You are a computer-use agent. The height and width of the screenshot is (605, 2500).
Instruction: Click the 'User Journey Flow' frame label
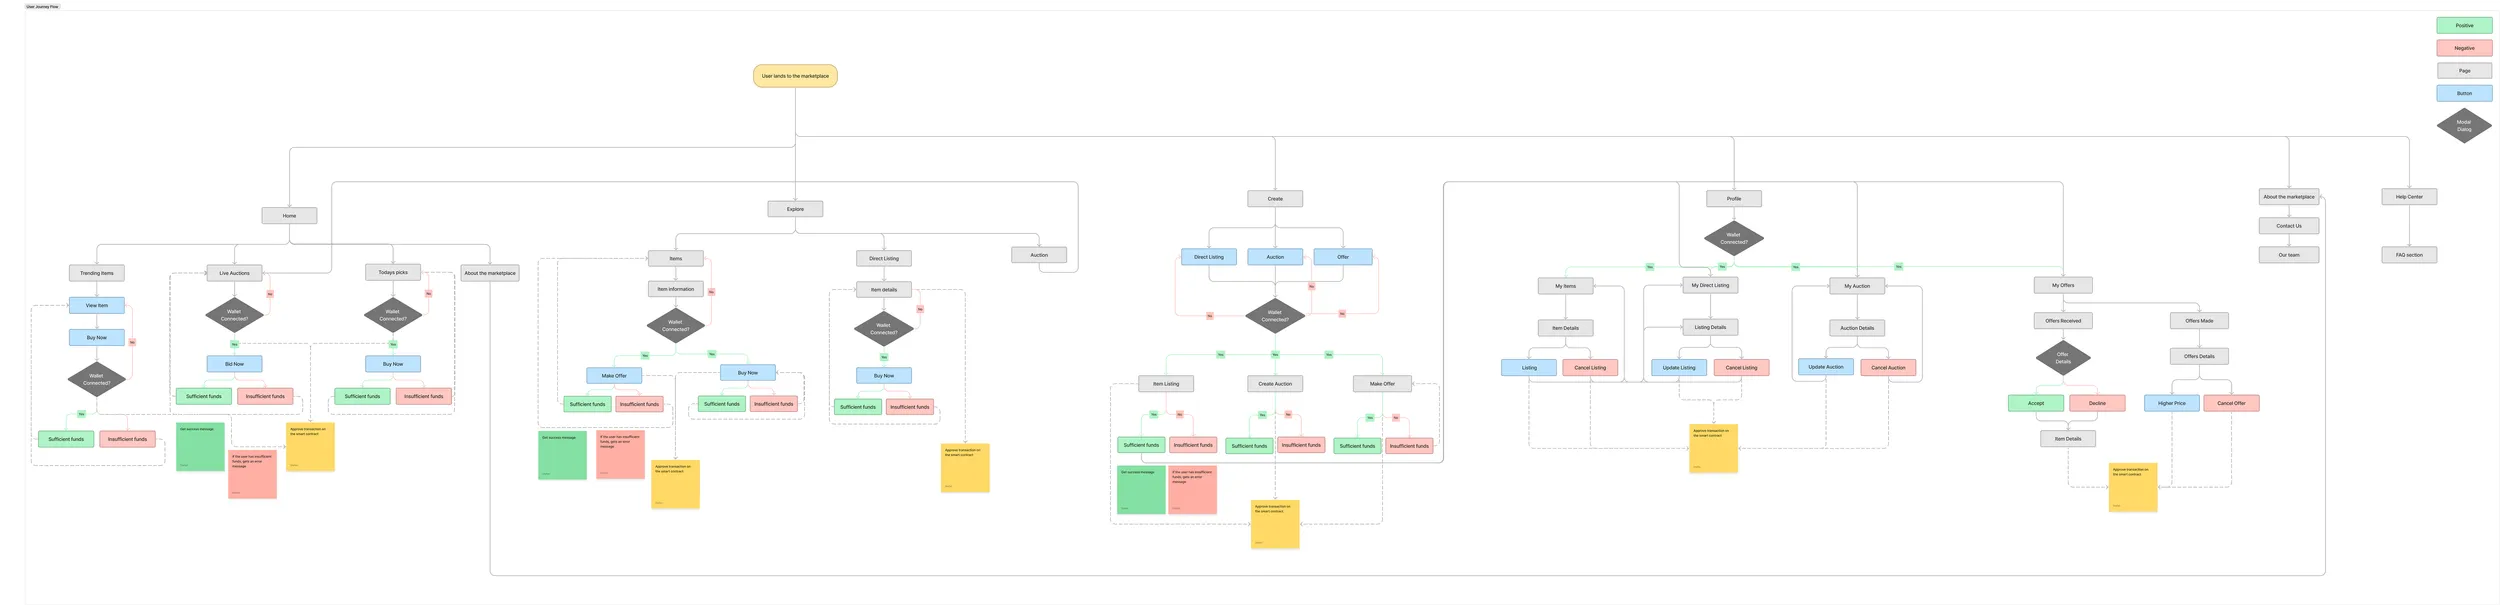click(x=43, y=6)
